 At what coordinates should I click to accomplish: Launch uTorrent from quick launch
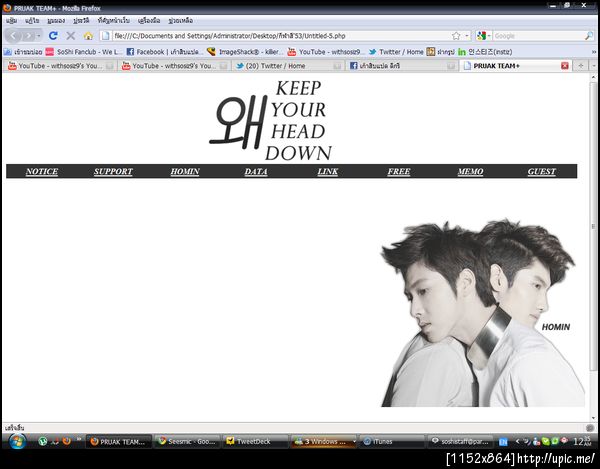coord(43,441)
